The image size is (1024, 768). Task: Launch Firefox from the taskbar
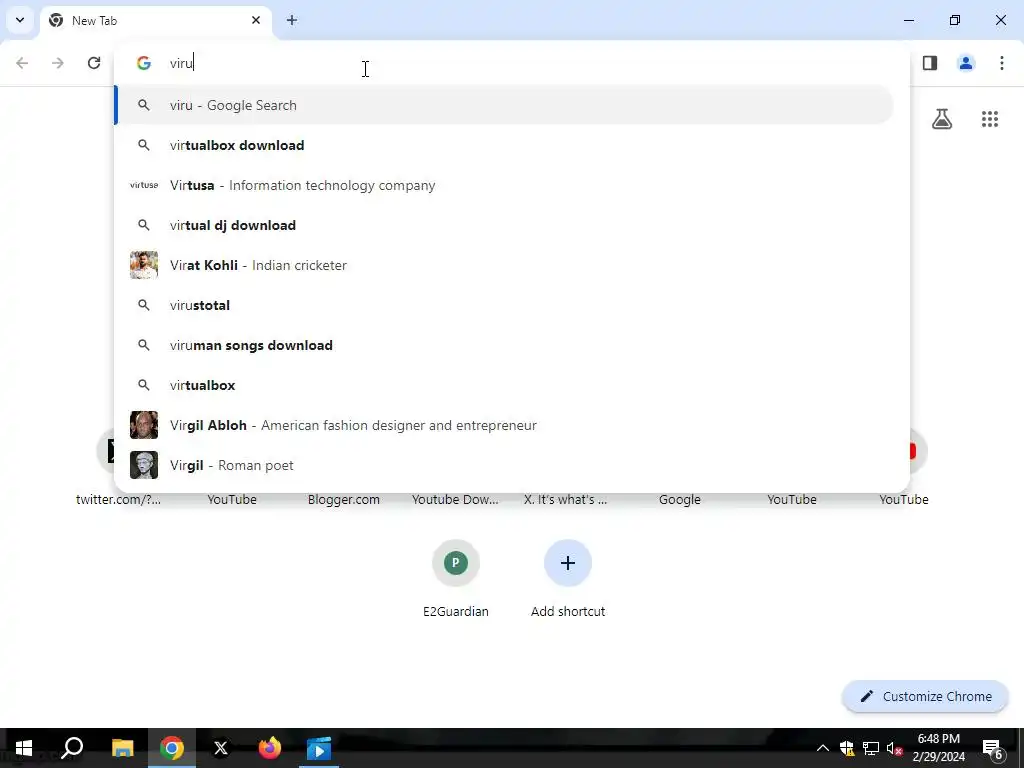pos(270,748)
